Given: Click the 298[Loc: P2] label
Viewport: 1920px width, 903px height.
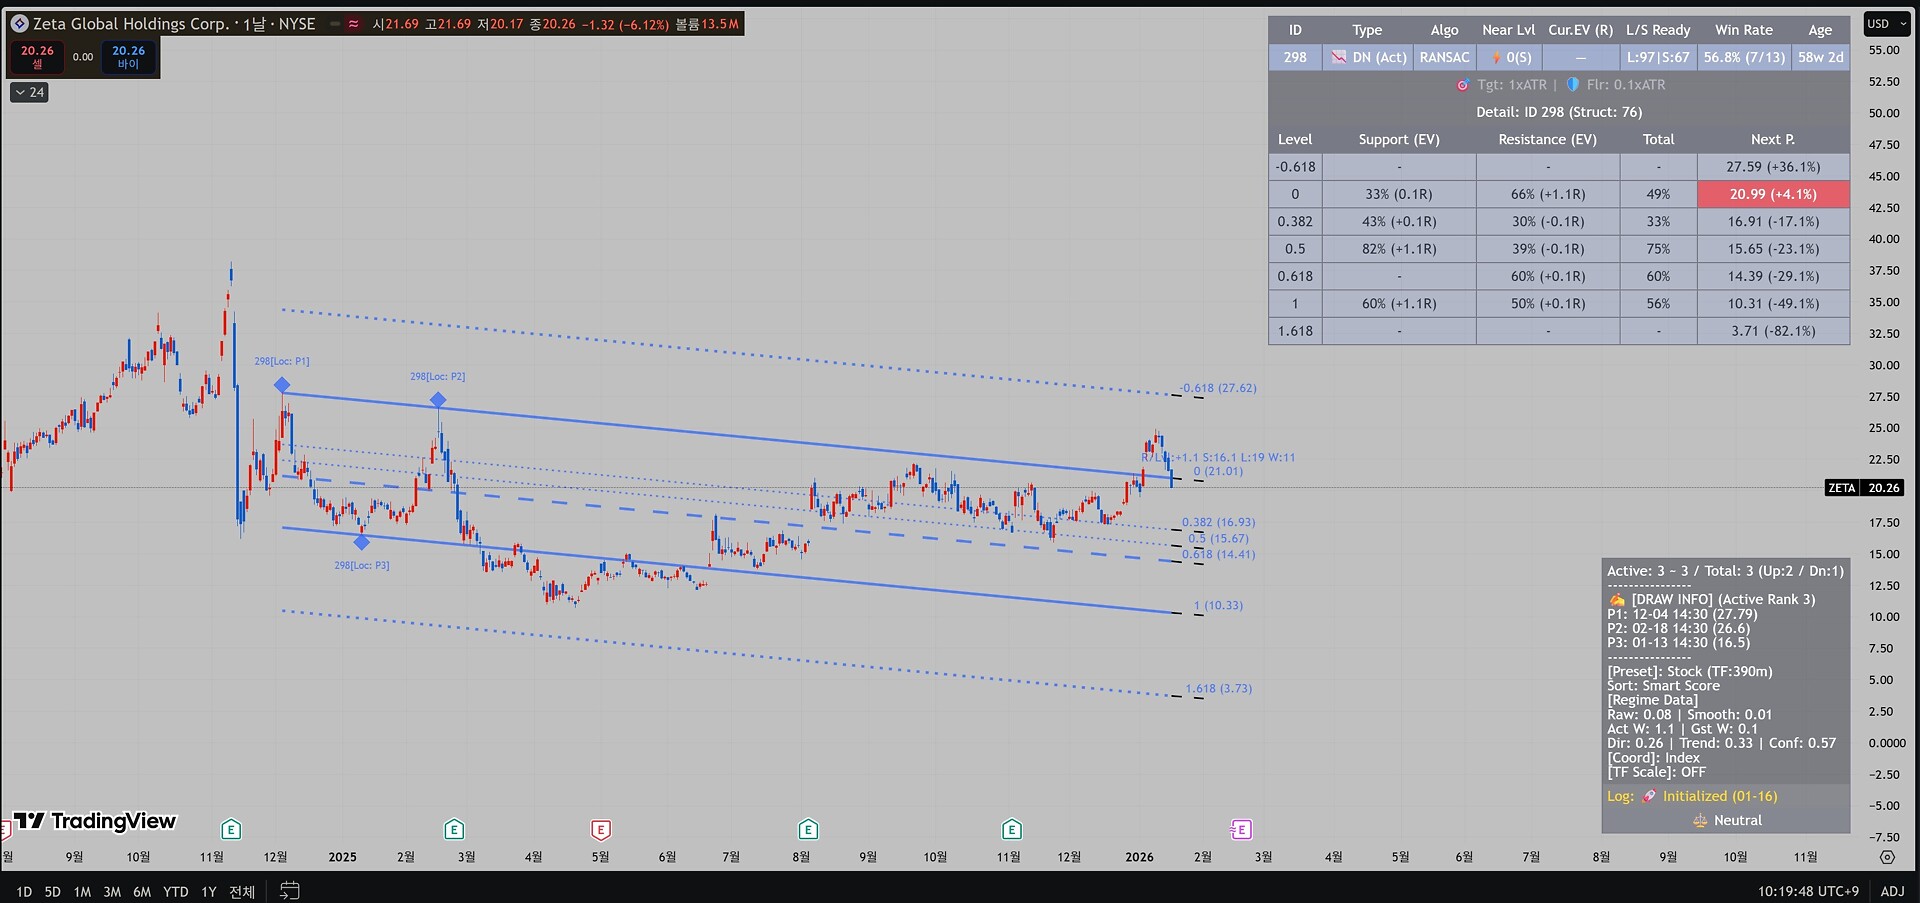Looking at the screenshot, I should pyautogui.click(x=437, y=376).
